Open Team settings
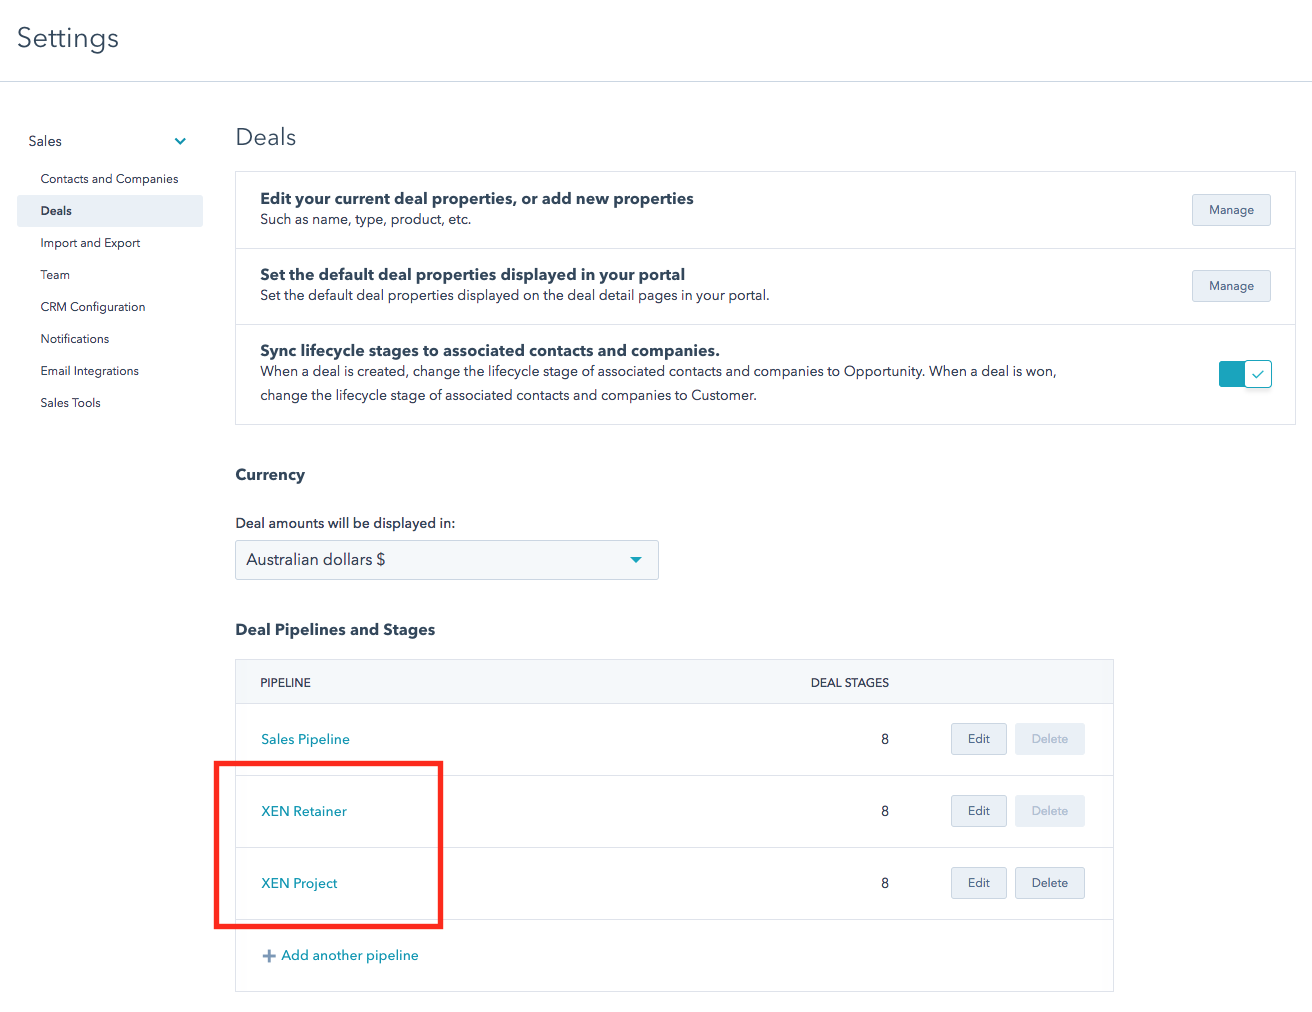The width and height of the screenshot is (1312, 1012). pyautogui.click(x=55, y=274)
